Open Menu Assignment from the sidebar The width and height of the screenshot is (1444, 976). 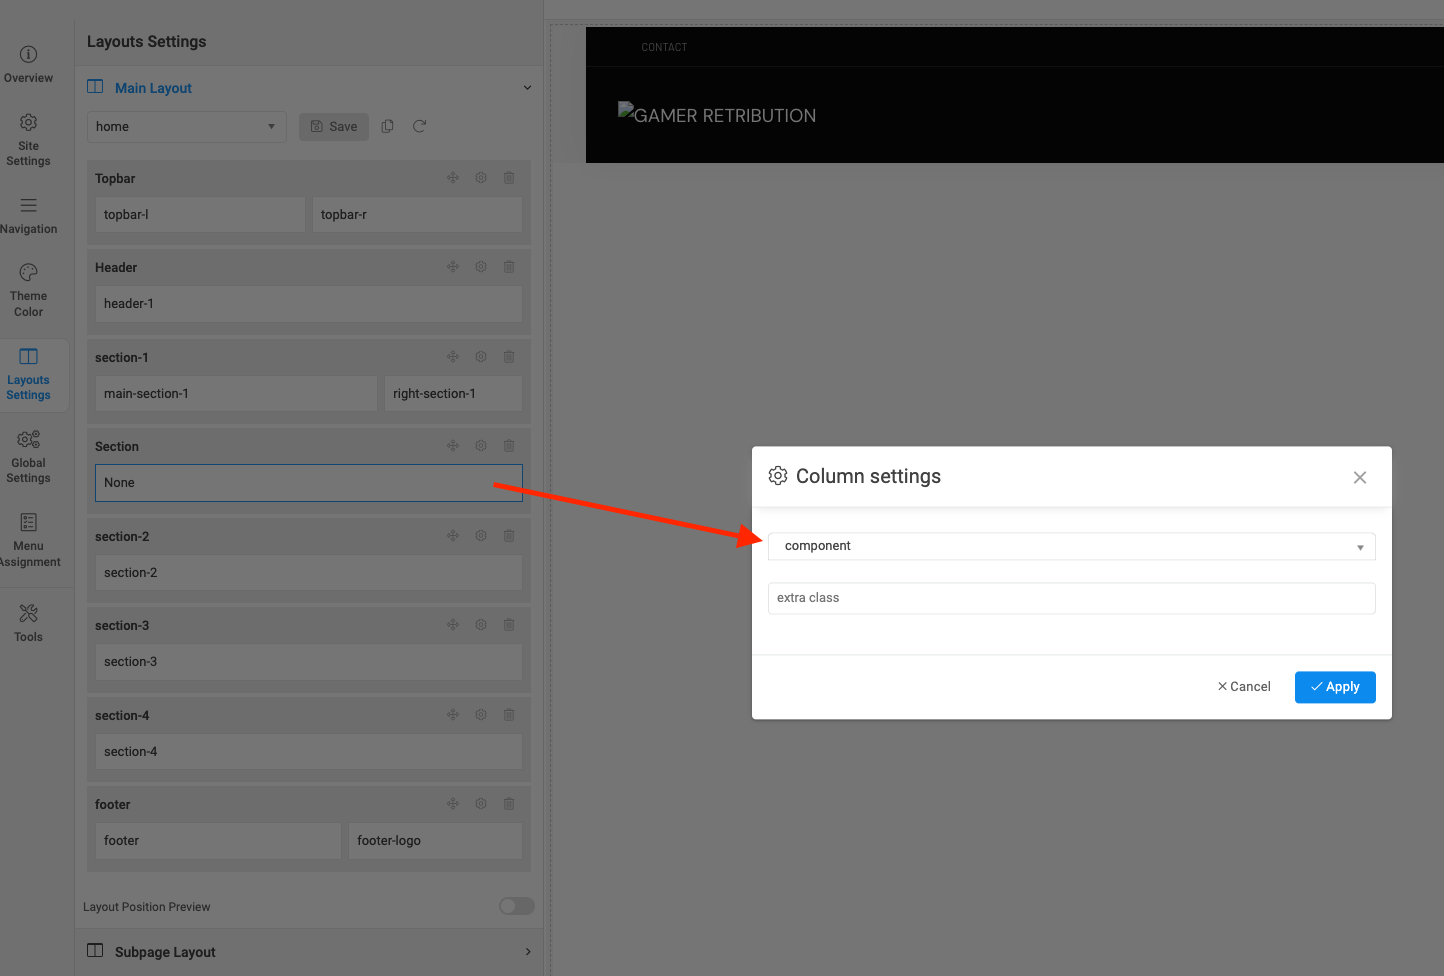click(29, 540)
